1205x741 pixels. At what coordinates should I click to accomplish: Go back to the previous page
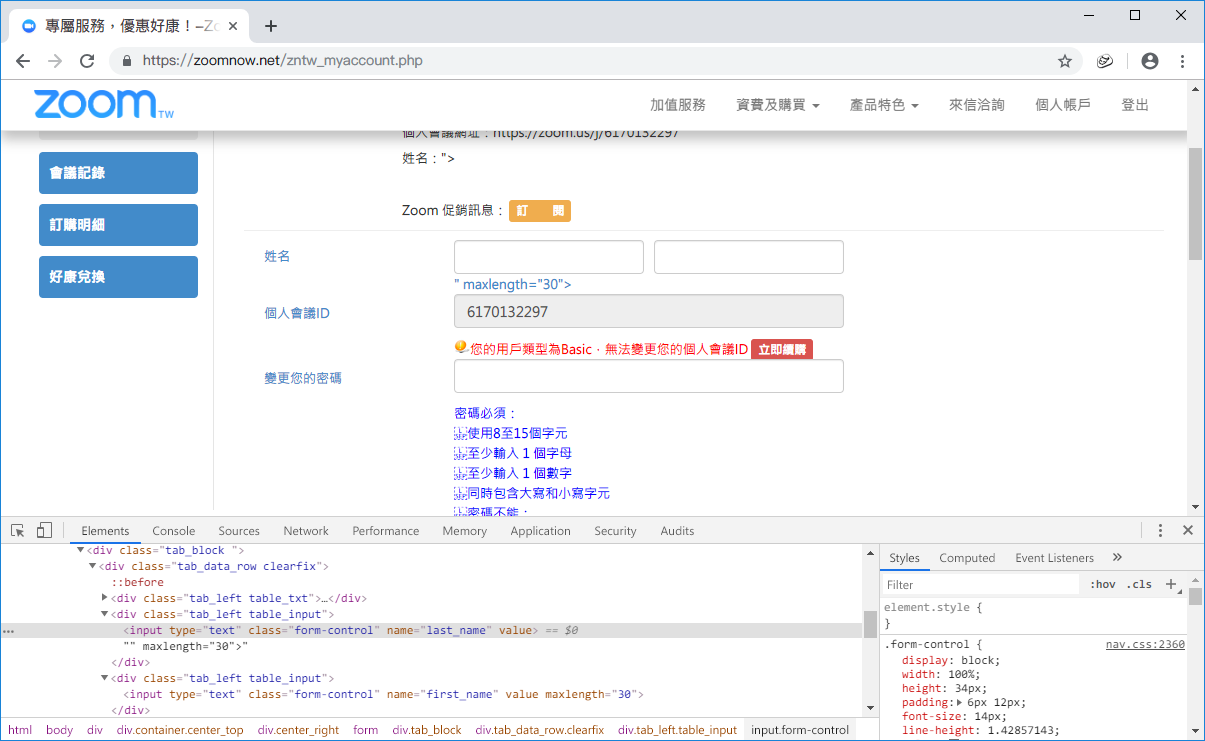coord(23,61)
